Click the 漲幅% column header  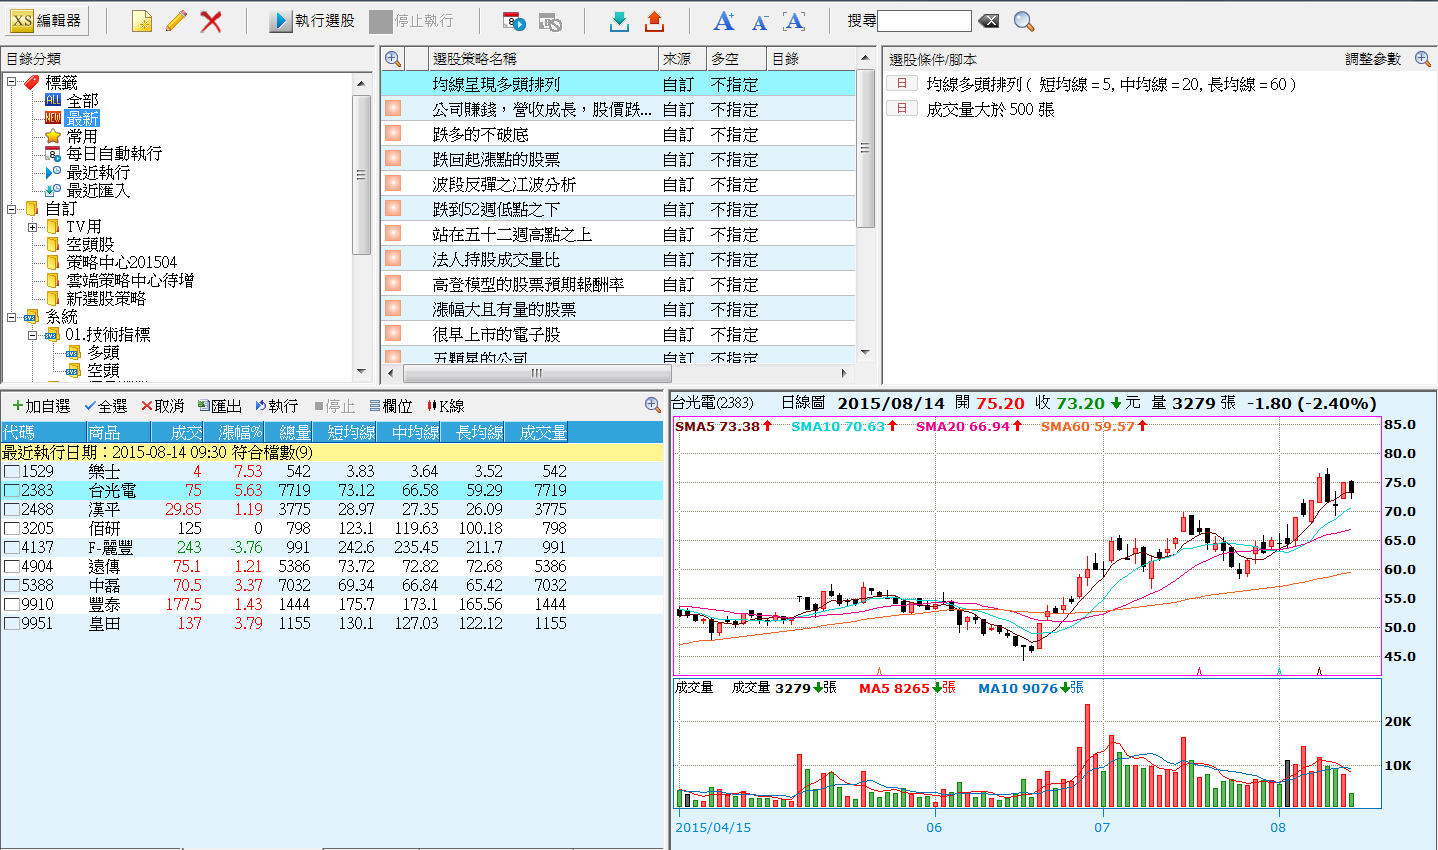pos(240,432)
